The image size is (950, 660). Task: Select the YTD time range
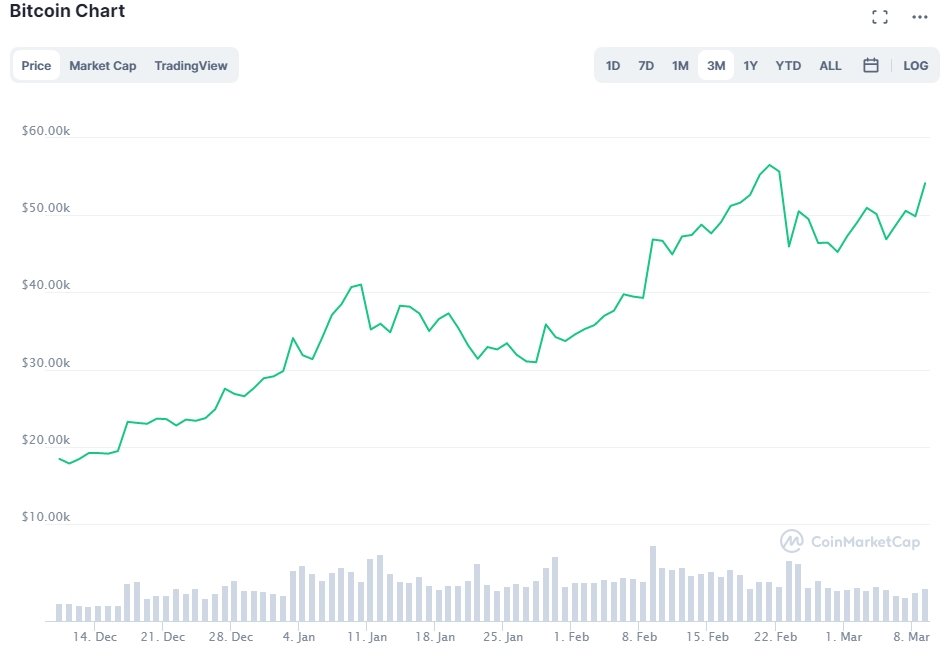(x=788, y=66)
